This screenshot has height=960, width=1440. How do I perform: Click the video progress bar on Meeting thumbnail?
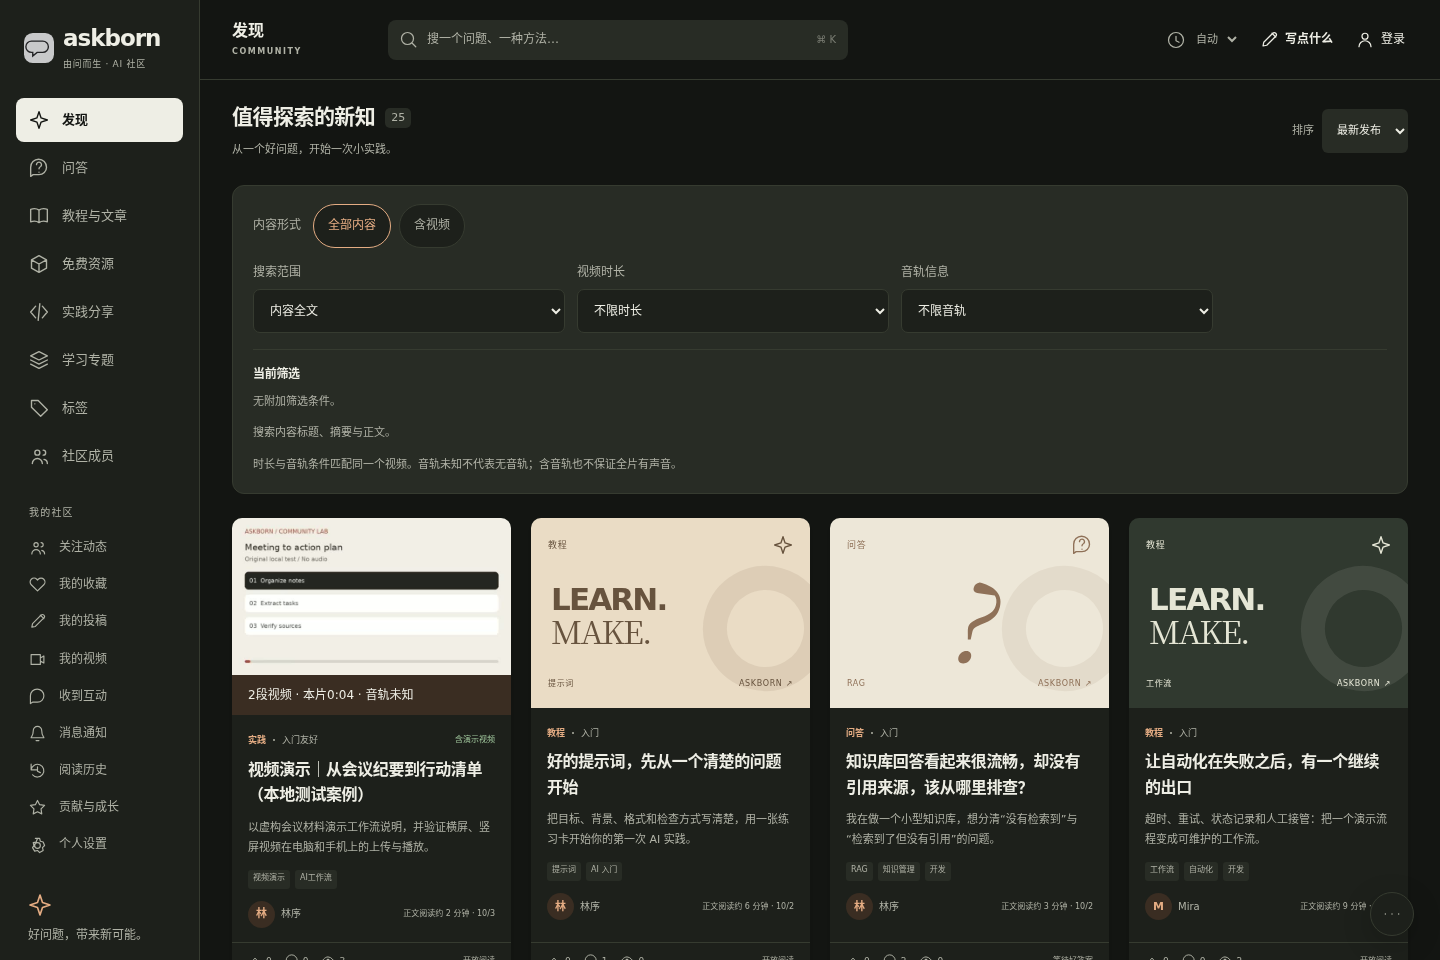(371, 661)
